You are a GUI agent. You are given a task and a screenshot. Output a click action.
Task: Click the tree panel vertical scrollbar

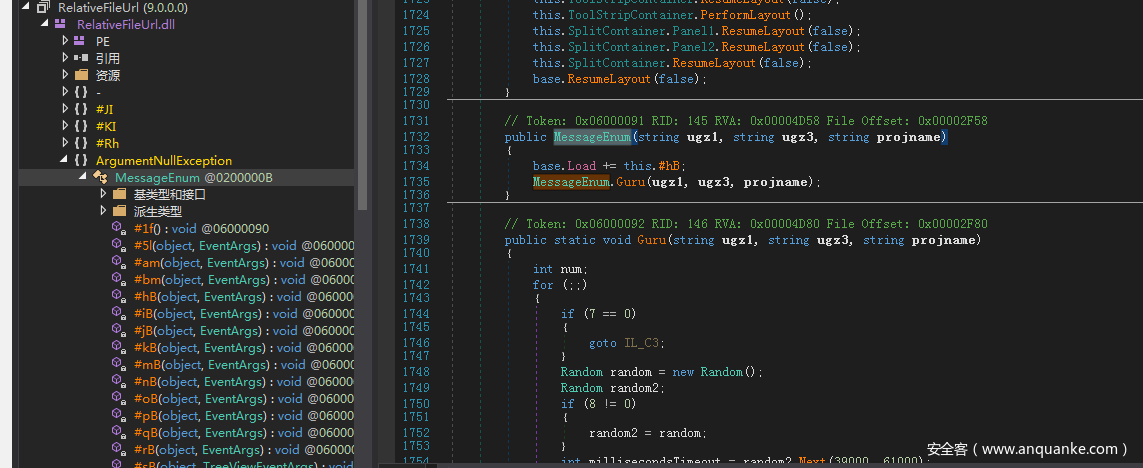tap(362, 100)
